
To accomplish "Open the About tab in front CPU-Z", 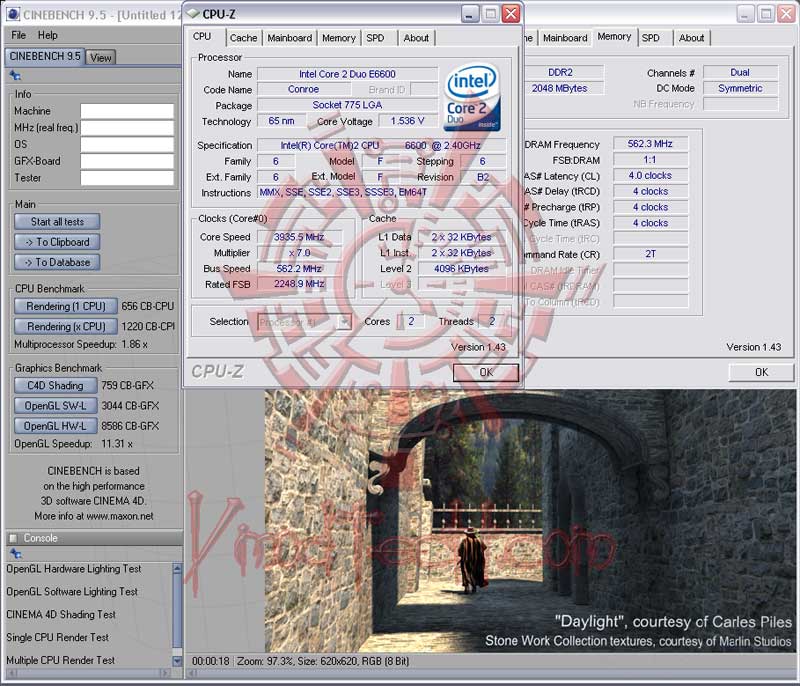I will click(416, 38).
